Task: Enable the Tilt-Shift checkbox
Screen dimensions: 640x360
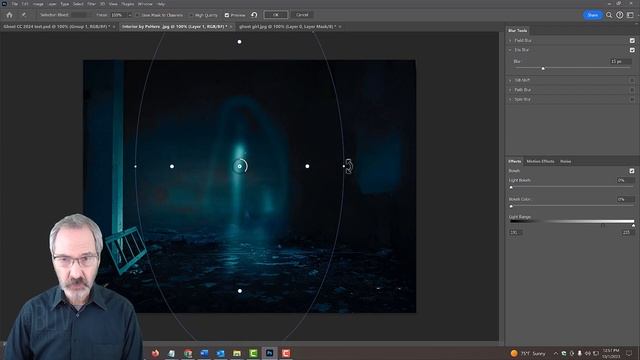Action: [x=632, y=80]
